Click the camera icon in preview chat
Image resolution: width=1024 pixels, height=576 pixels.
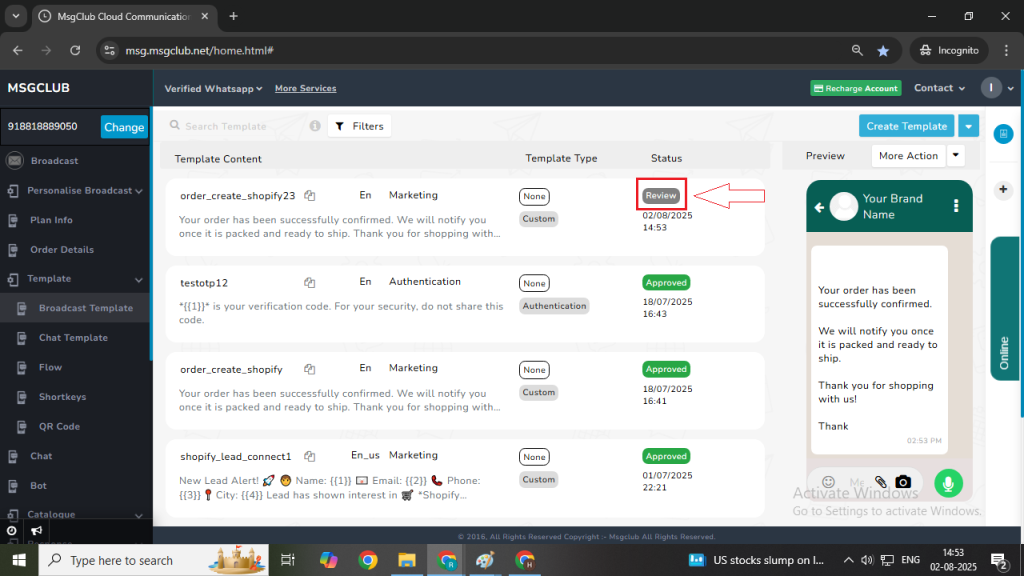tap(903, 482)
